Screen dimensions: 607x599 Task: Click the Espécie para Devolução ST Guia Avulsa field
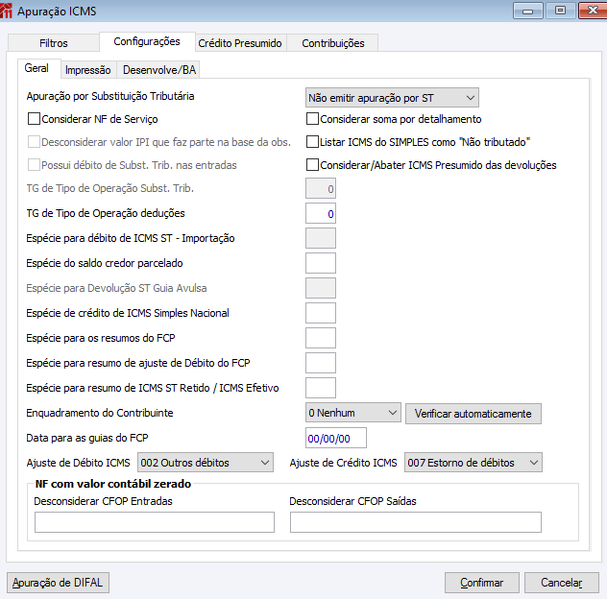click(321, 288)
